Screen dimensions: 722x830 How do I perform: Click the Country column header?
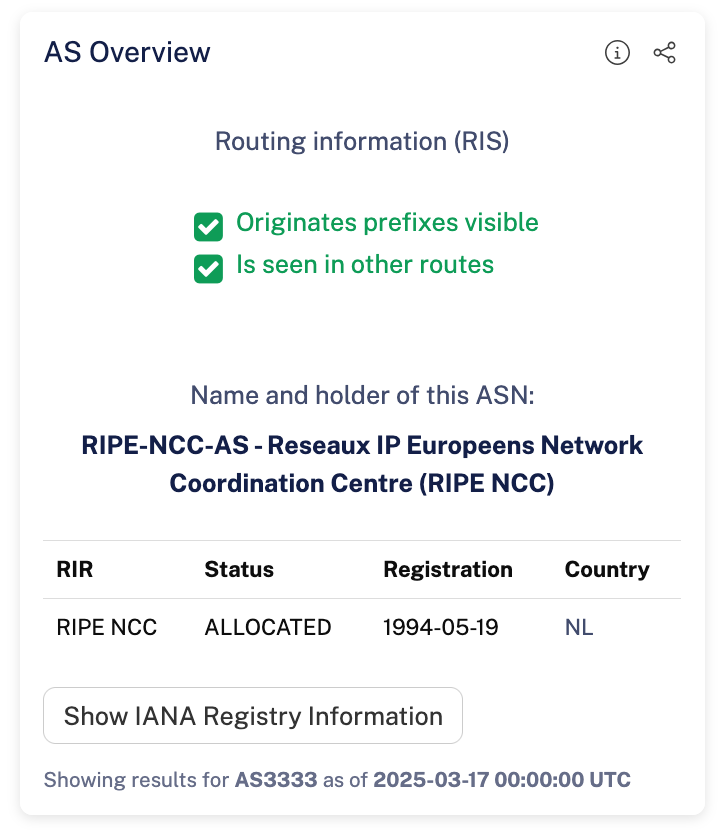pos(607,570)
